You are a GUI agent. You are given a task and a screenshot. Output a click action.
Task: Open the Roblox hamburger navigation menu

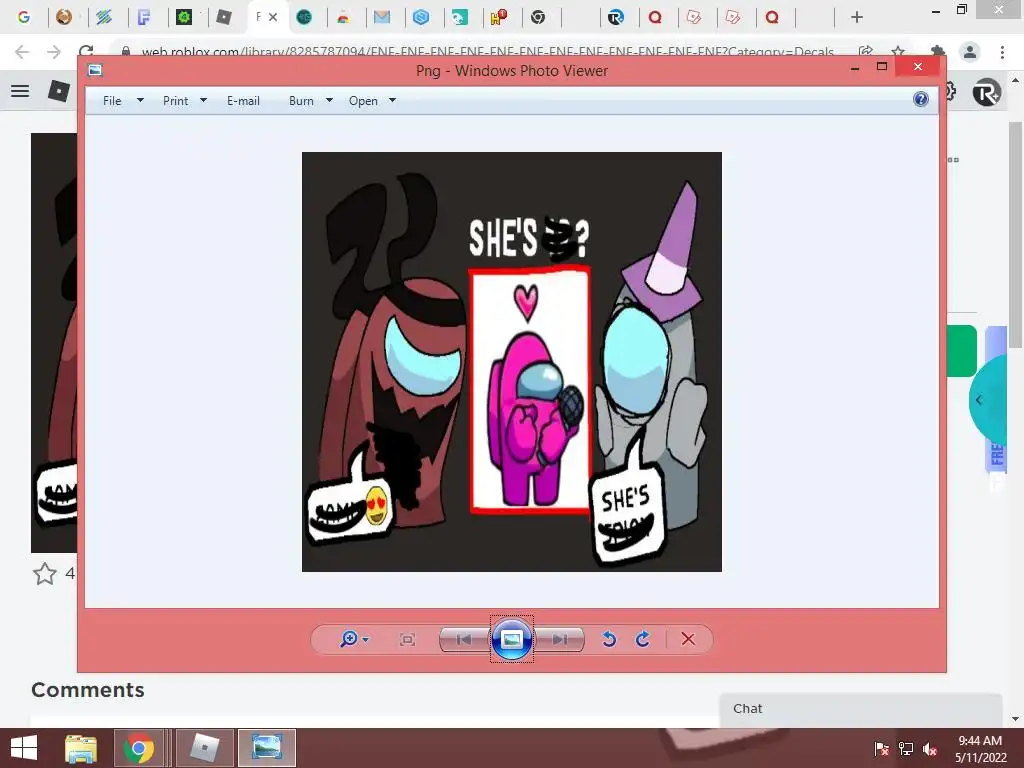pos(20,91)
